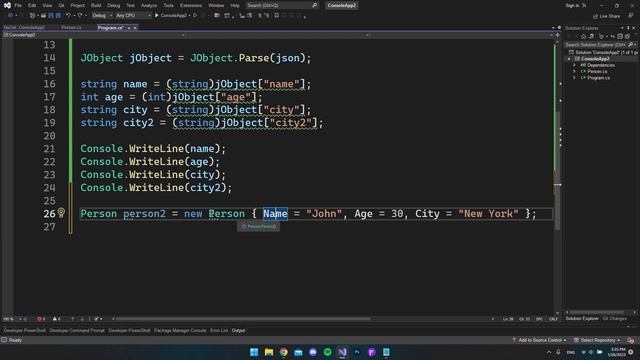The width and height of the screenshot is (640, 360).
Task: Click the warning count indicator
Action: click(x=56, y=319)
